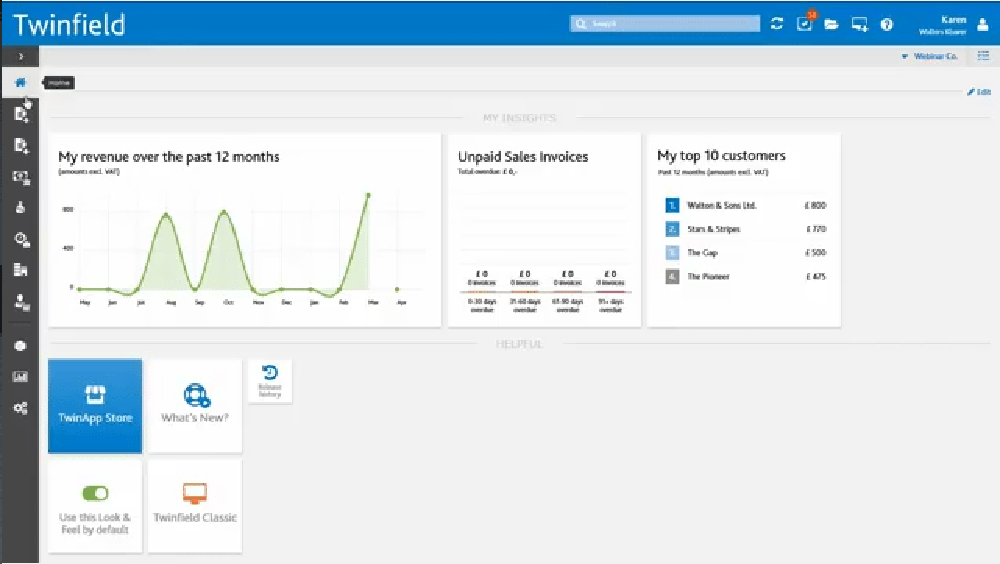The width and height of the screenshot is (1000, 564).
Task: Click the Oct peak point on revenue chart
Action: pyautogui.click(x=224, y=211)
